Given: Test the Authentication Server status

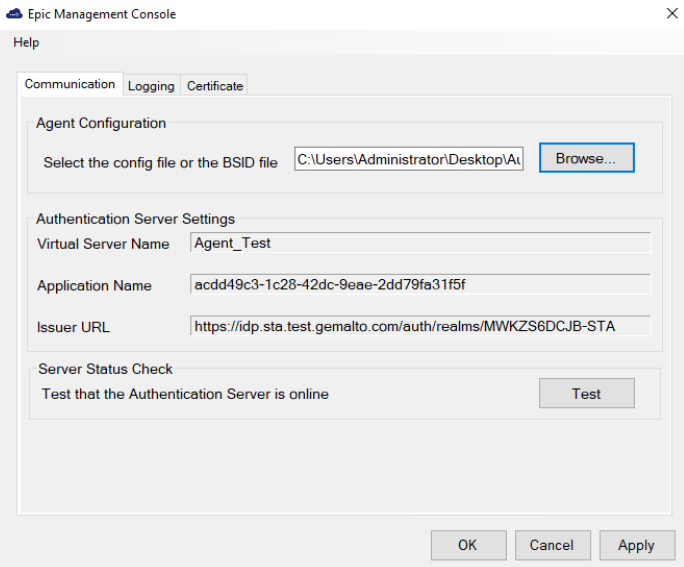Looking at the screenshot, I should tap(587, 393).
